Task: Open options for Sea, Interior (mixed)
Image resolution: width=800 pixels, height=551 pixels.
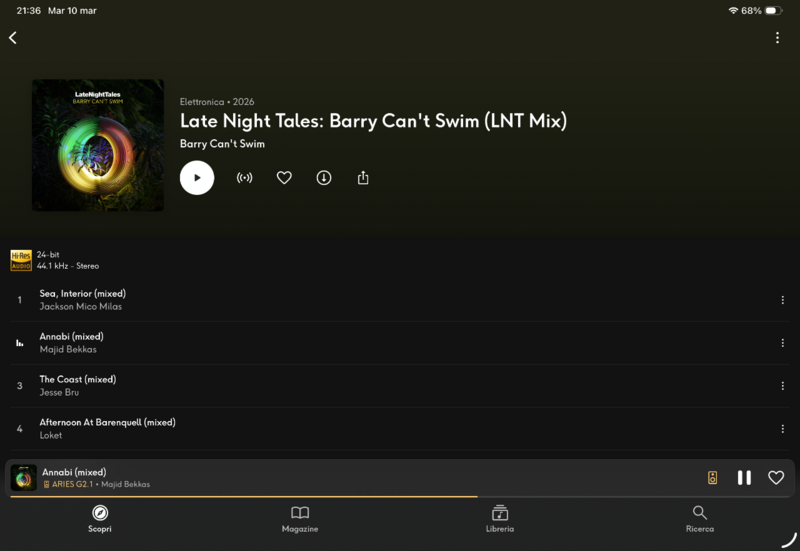Action: click(782, 300)
